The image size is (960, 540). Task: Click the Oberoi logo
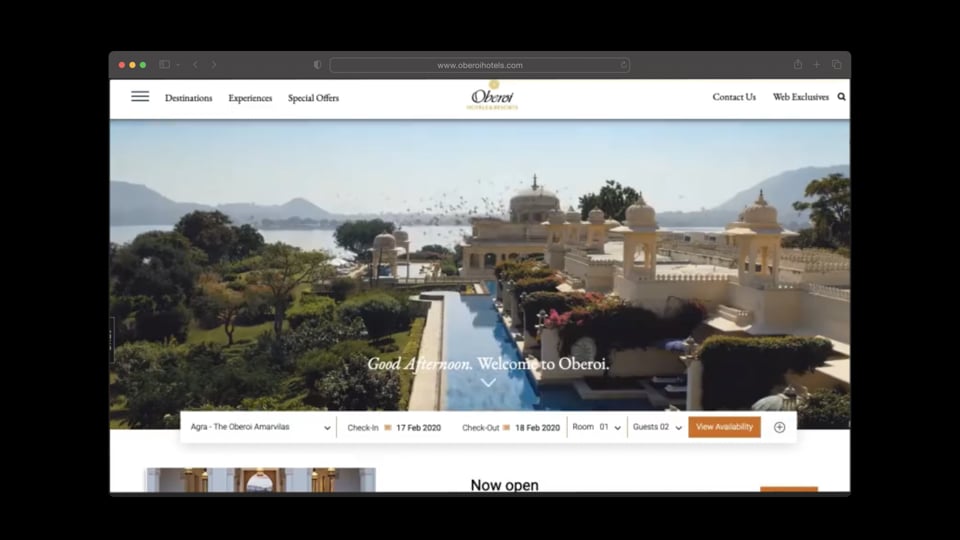[x=492, y=96]
